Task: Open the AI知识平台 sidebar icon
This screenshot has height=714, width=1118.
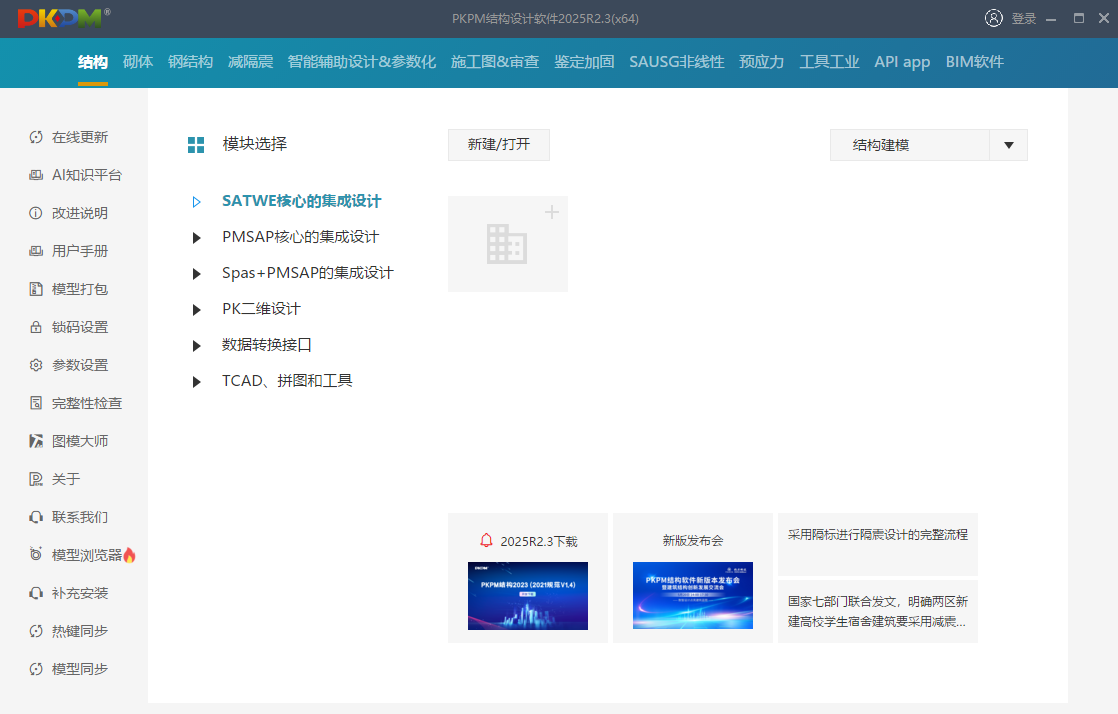Action: pos(36,175)
